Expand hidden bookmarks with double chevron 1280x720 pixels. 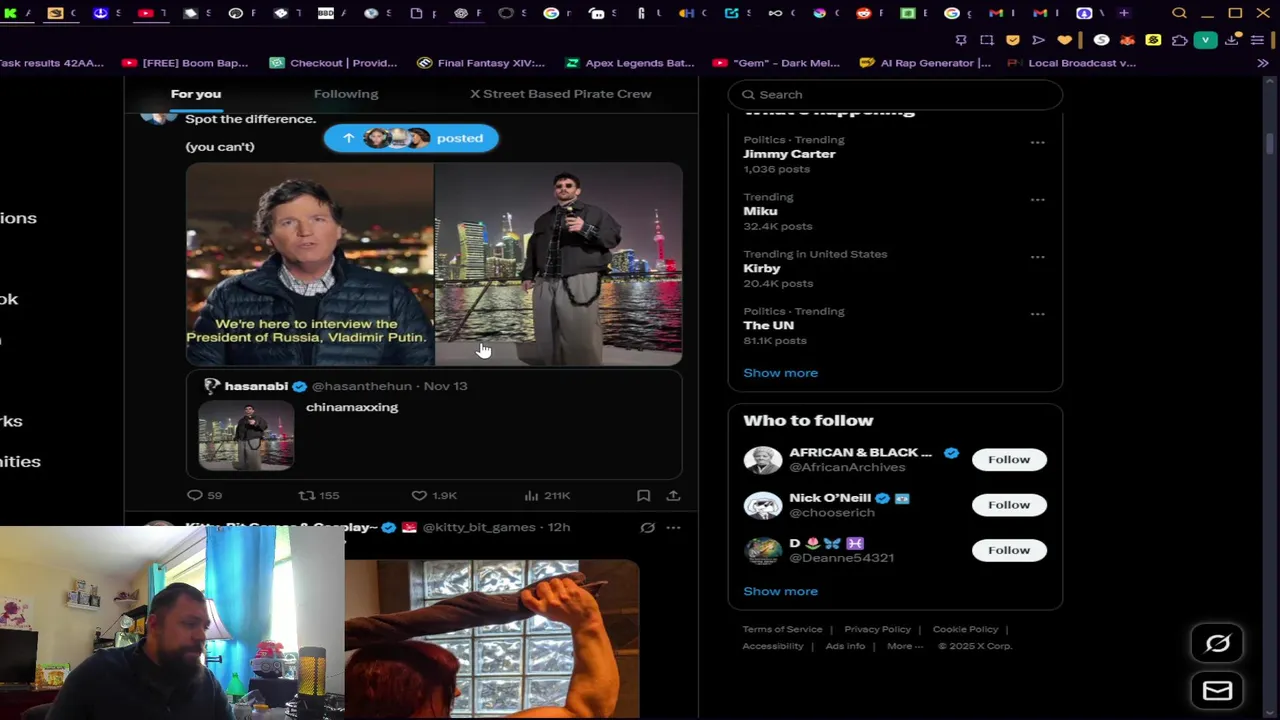click(x=1263, y=63)
